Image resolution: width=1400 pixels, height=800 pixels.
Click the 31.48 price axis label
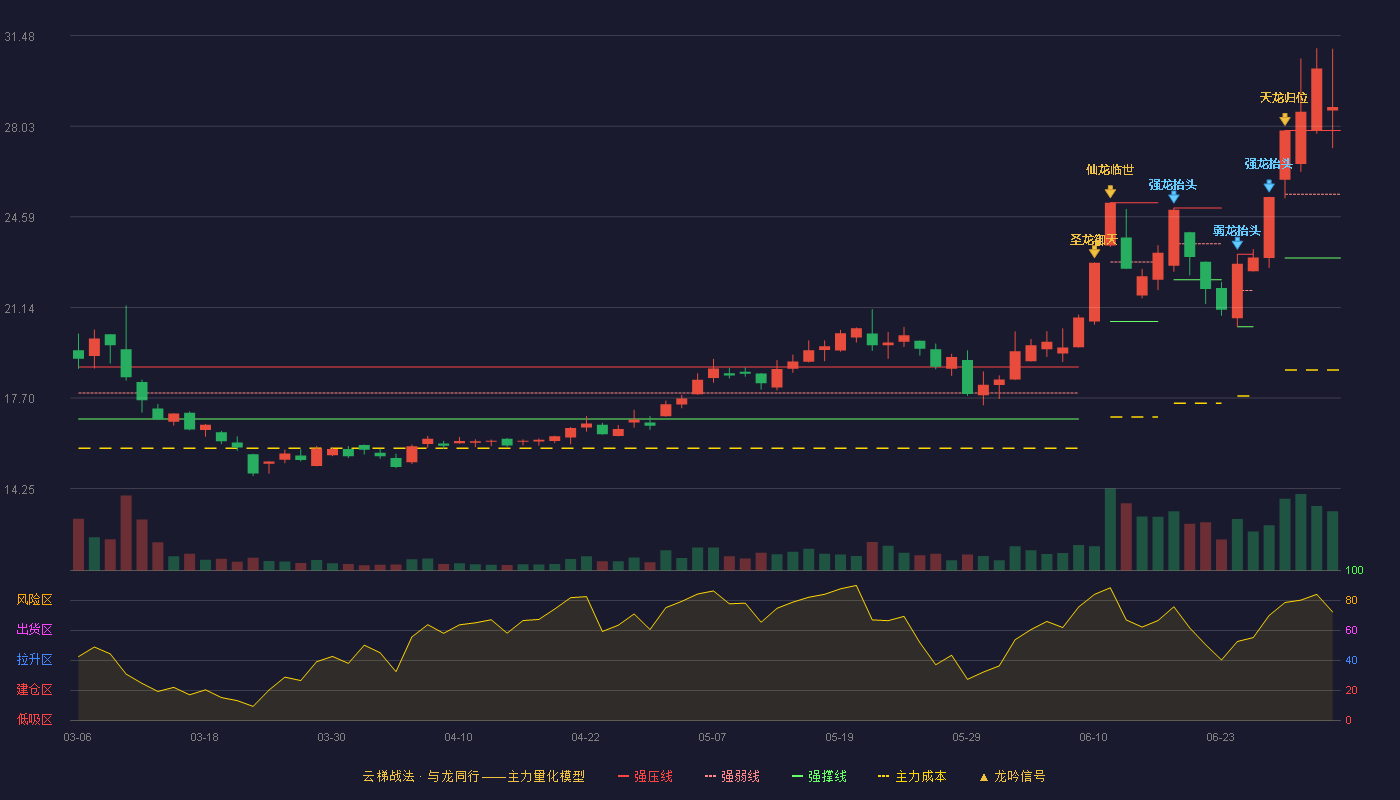pos(19,37)
